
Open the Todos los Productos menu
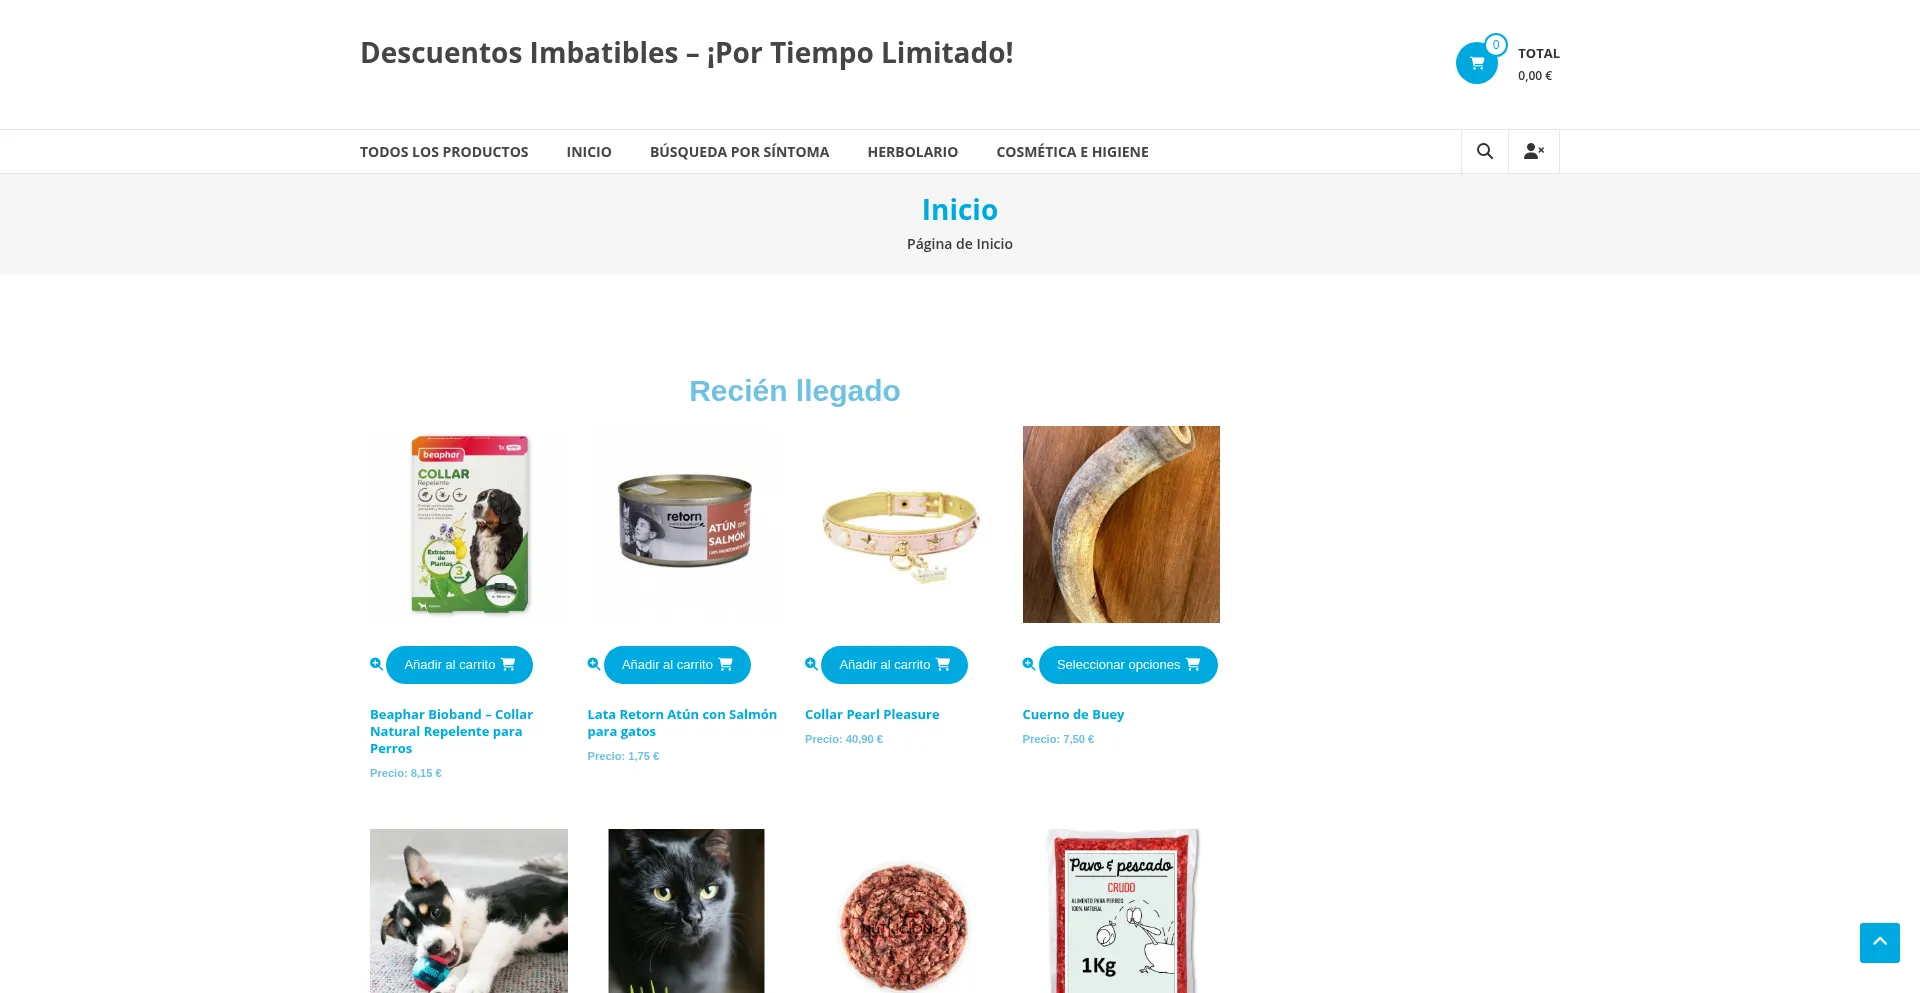pos(444,152)
